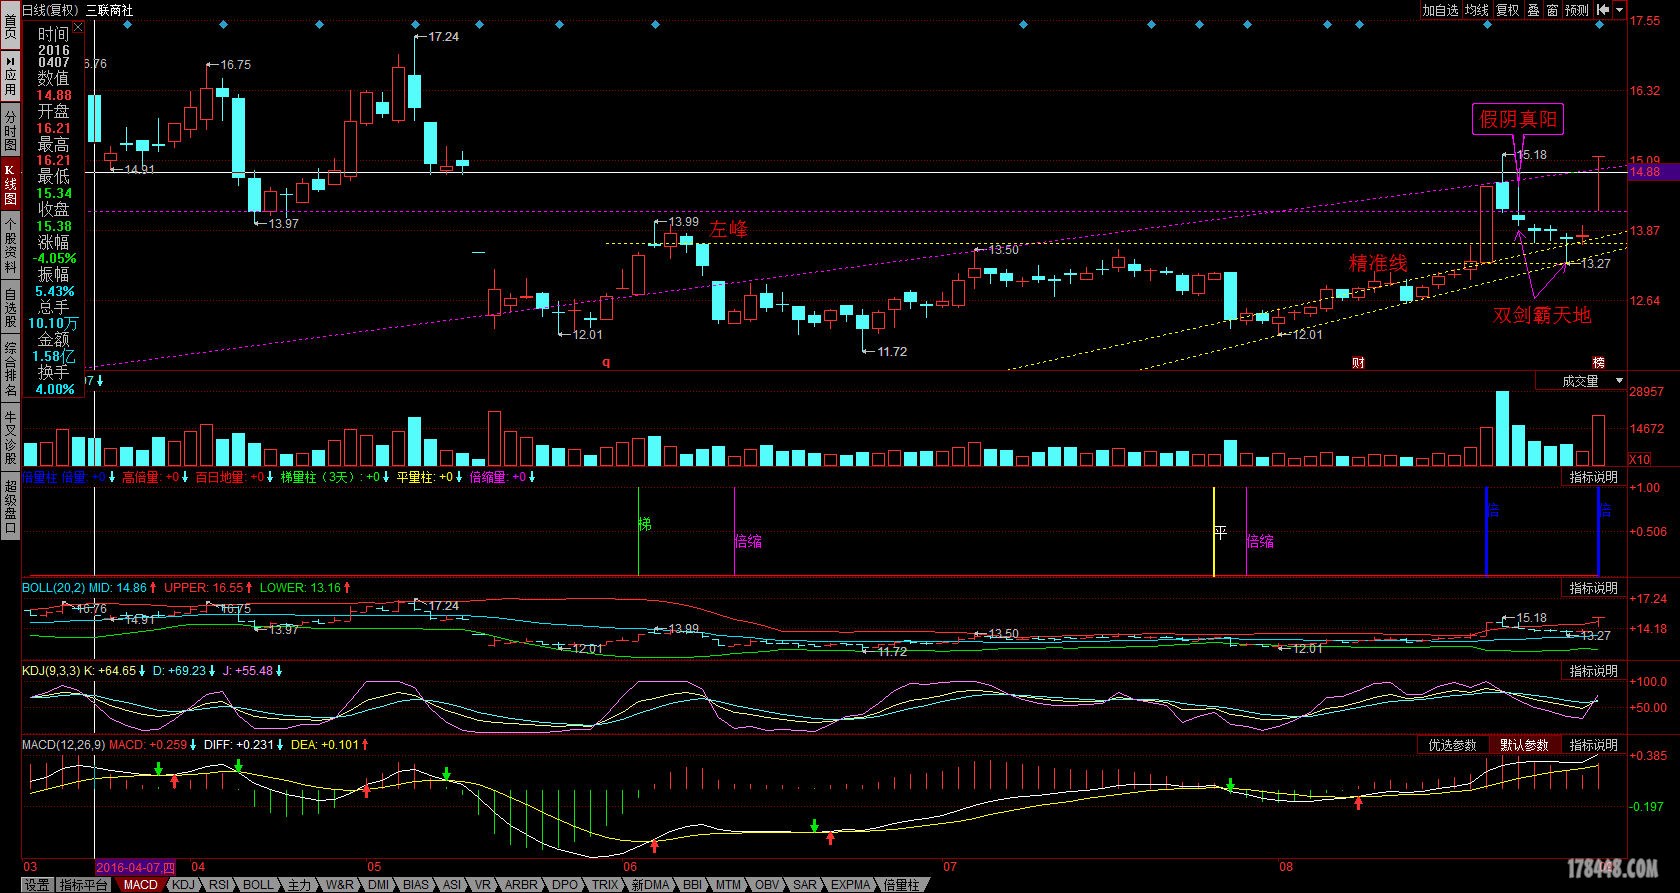This screenshot has height=893, width=1680.
Task: Open 自选股 sidebar tab
Action: tap(10, 308)
